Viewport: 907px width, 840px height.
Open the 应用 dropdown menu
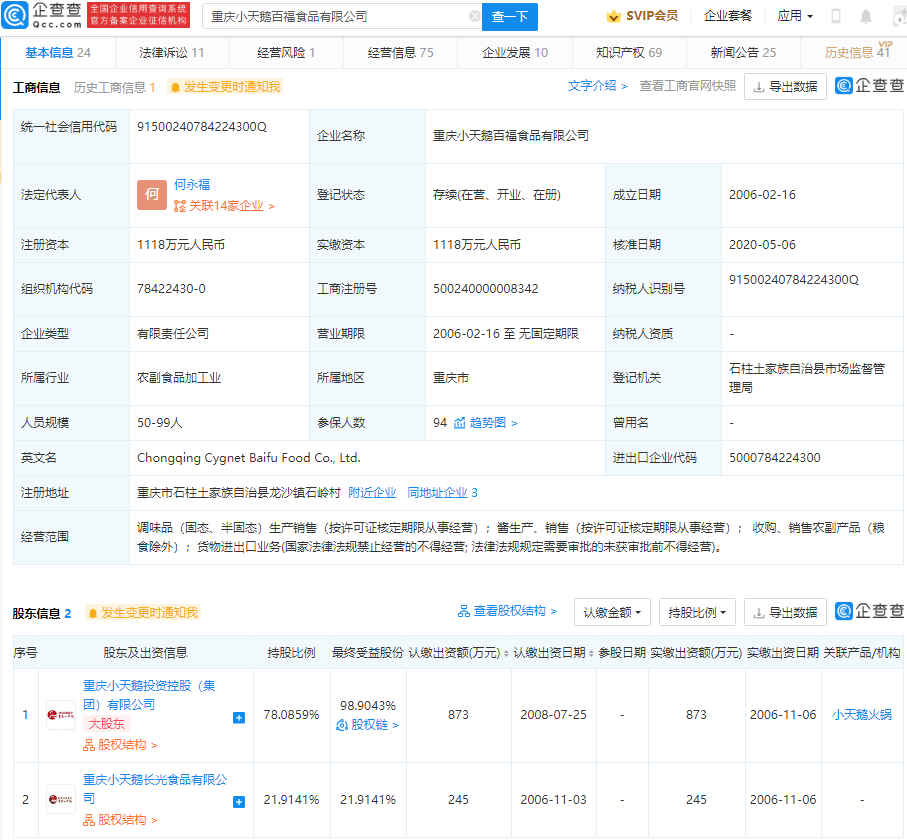pos(795,16)
